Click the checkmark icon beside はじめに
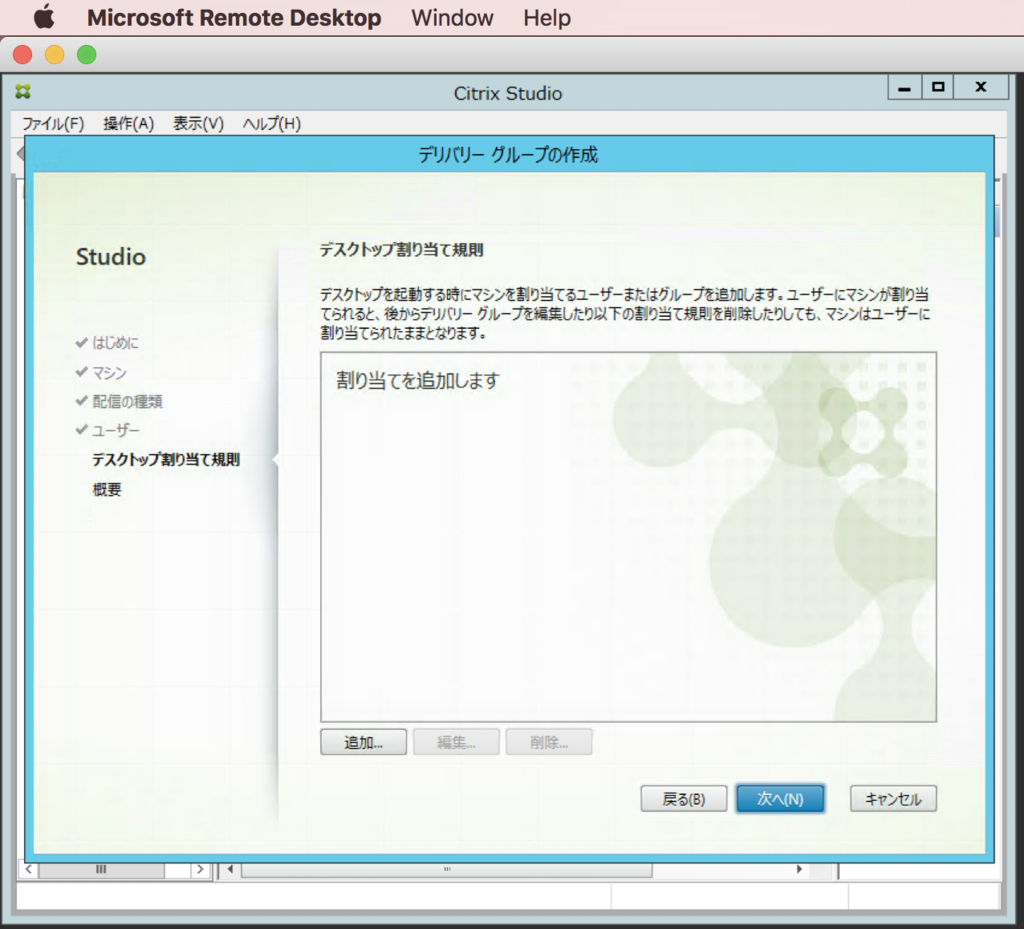 pyautogui.click(x=82, y=342)
